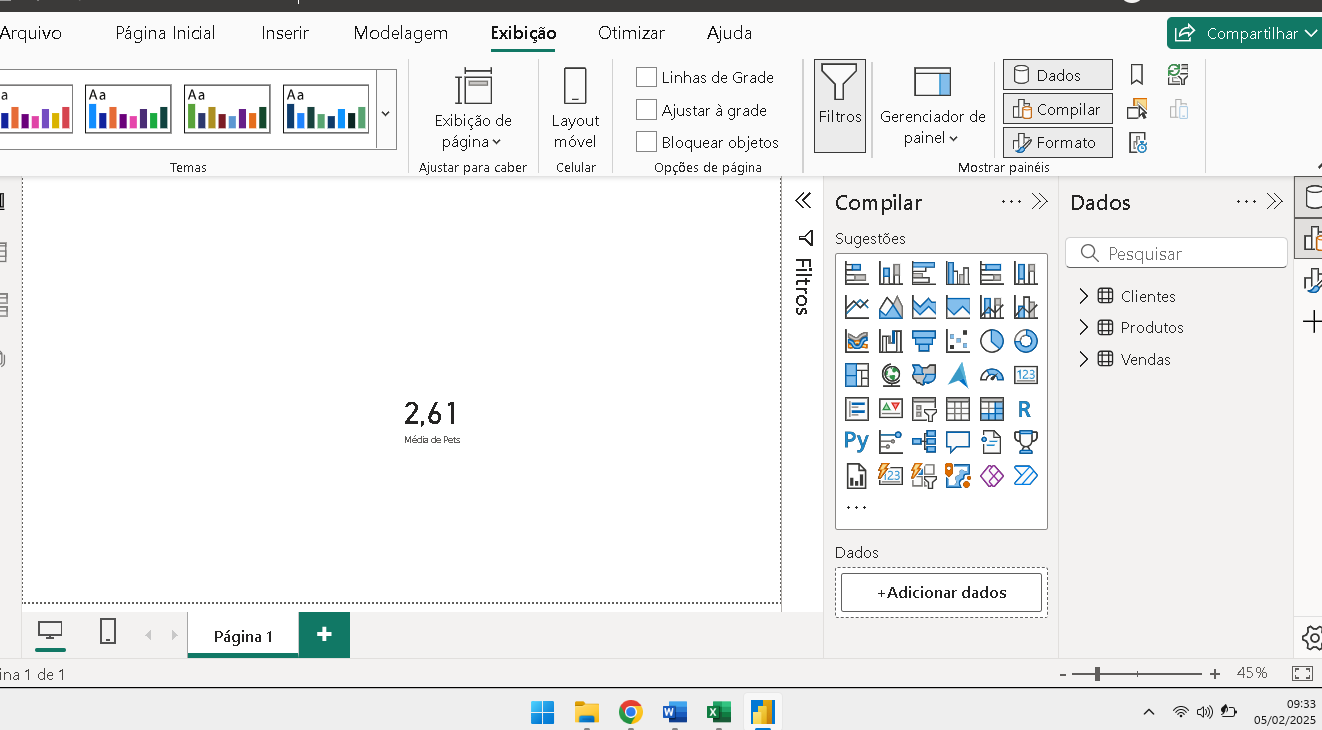Open the Exibição de página dropdown
The width and height of the screenshot is (1322, 730).
tap(473, 109)
